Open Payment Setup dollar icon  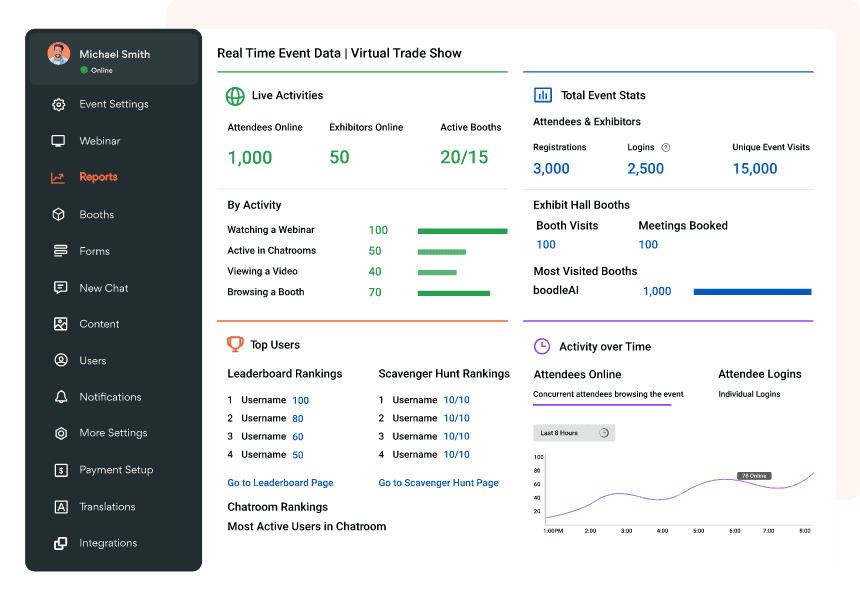click(x=59, y=470)
